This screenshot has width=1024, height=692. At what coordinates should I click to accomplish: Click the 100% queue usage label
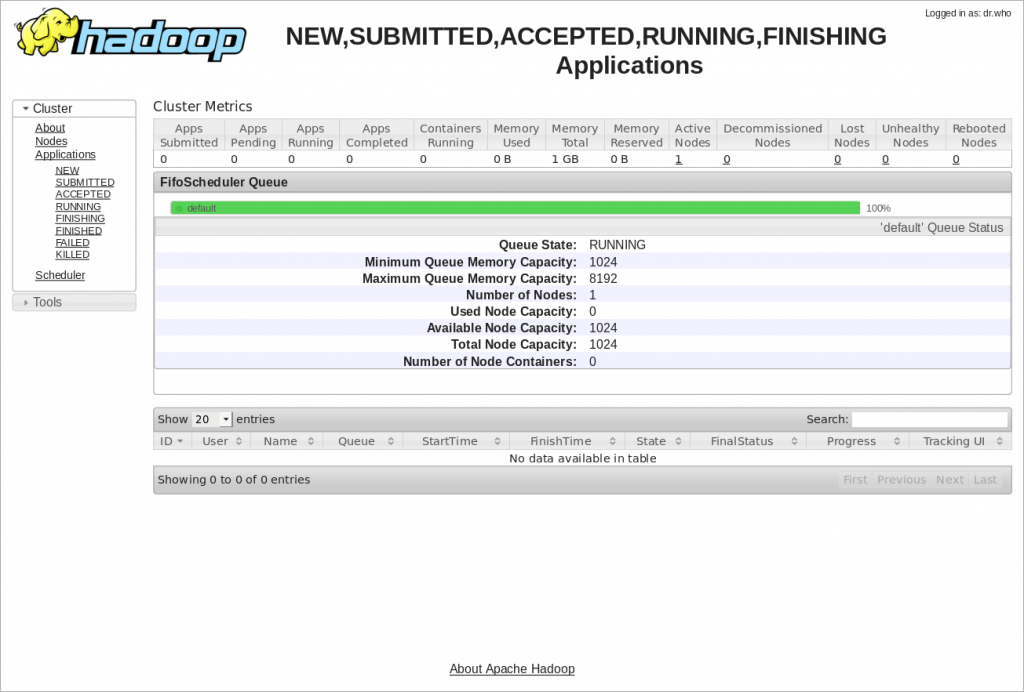coord(878,208)
